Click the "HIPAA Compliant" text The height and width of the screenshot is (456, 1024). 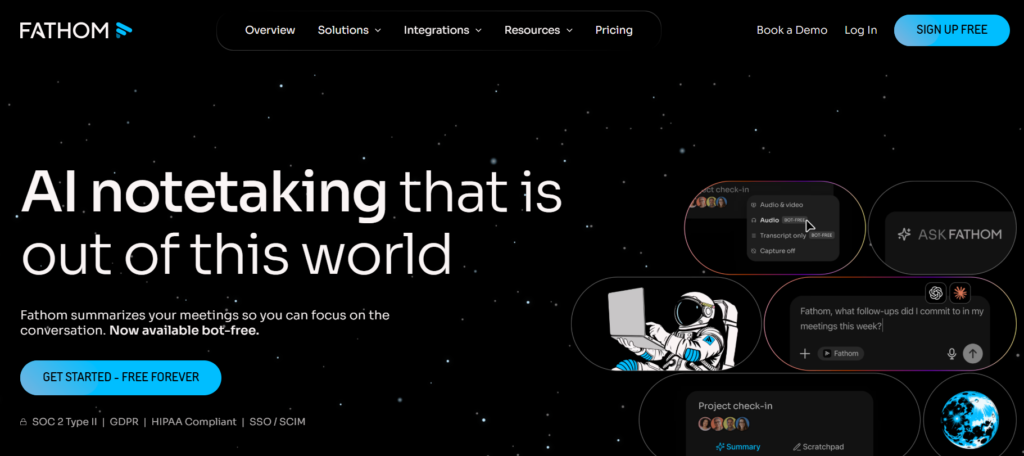click(194, 422)
